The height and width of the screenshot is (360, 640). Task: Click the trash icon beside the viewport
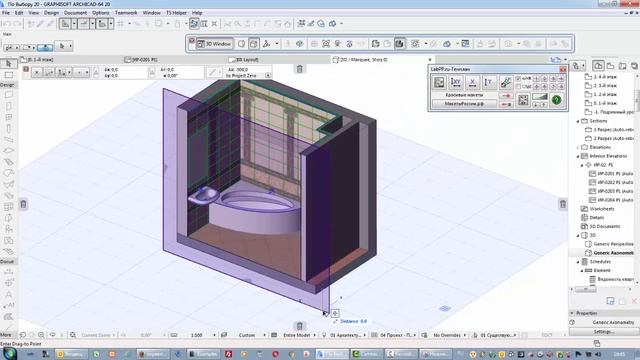coord(24,204)
